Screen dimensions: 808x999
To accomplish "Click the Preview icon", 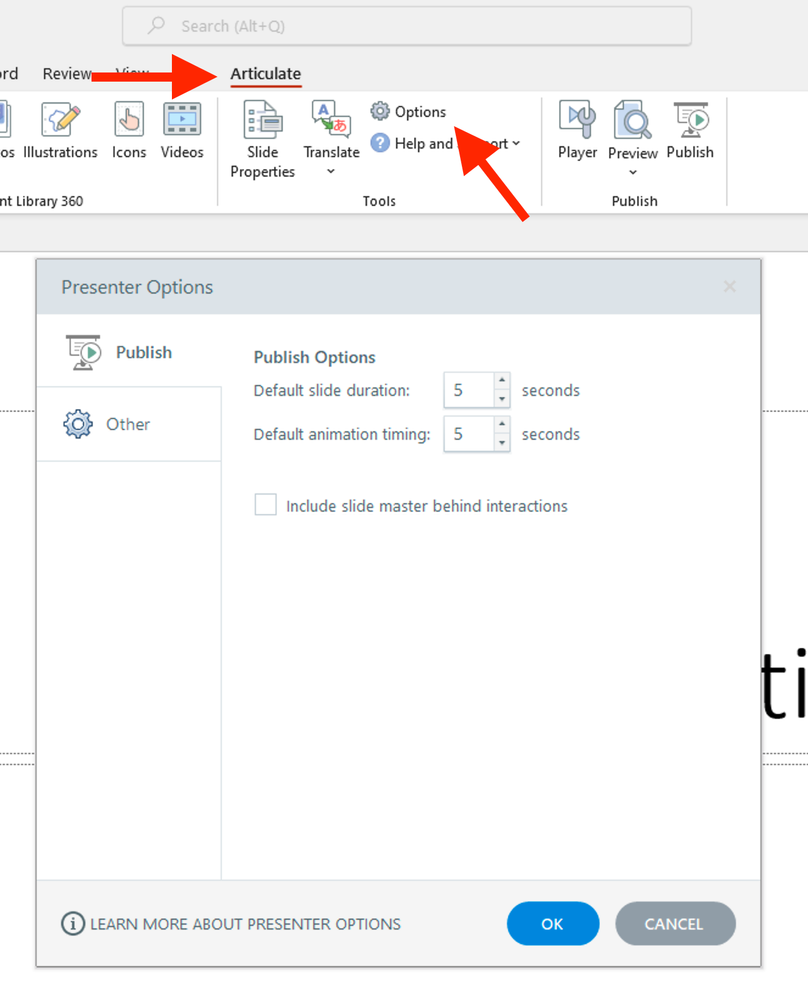I will coord(632,120).
